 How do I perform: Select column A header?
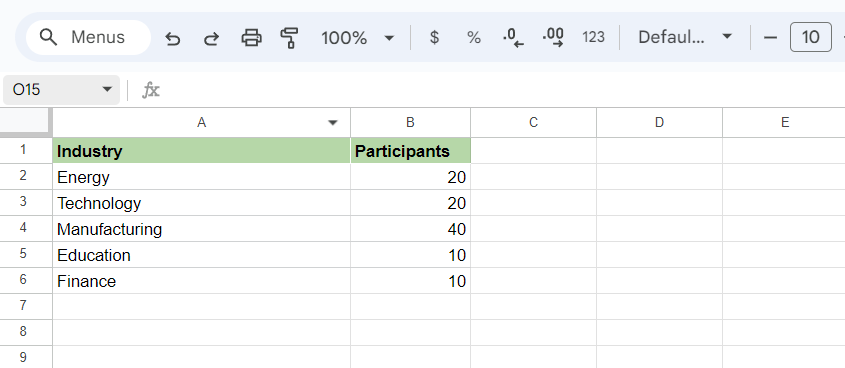click(x=202, y=123)
